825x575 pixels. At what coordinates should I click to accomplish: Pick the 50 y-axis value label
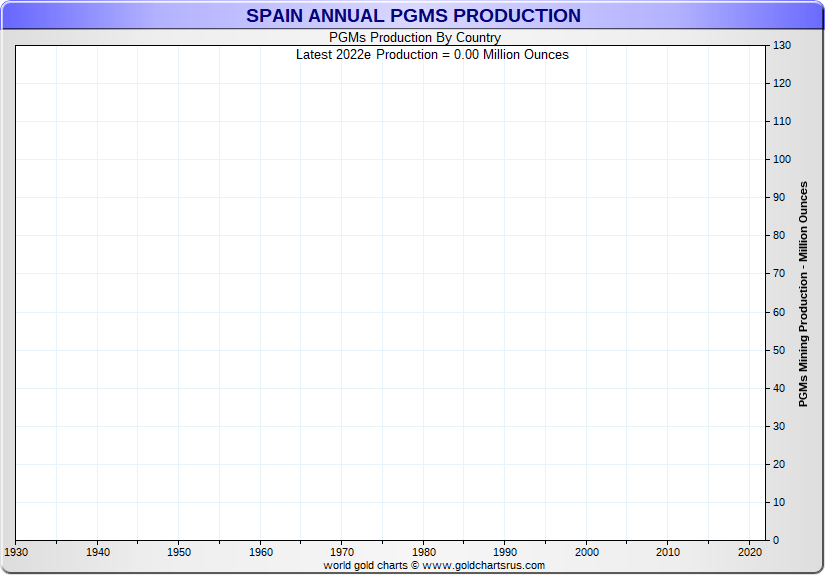click(779, 350)
